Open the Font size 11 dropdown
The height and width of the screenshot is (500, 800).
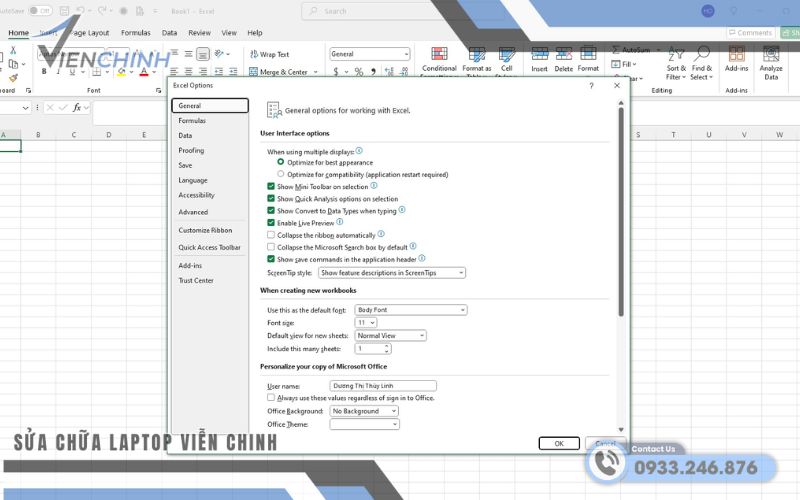pos(366,322)
